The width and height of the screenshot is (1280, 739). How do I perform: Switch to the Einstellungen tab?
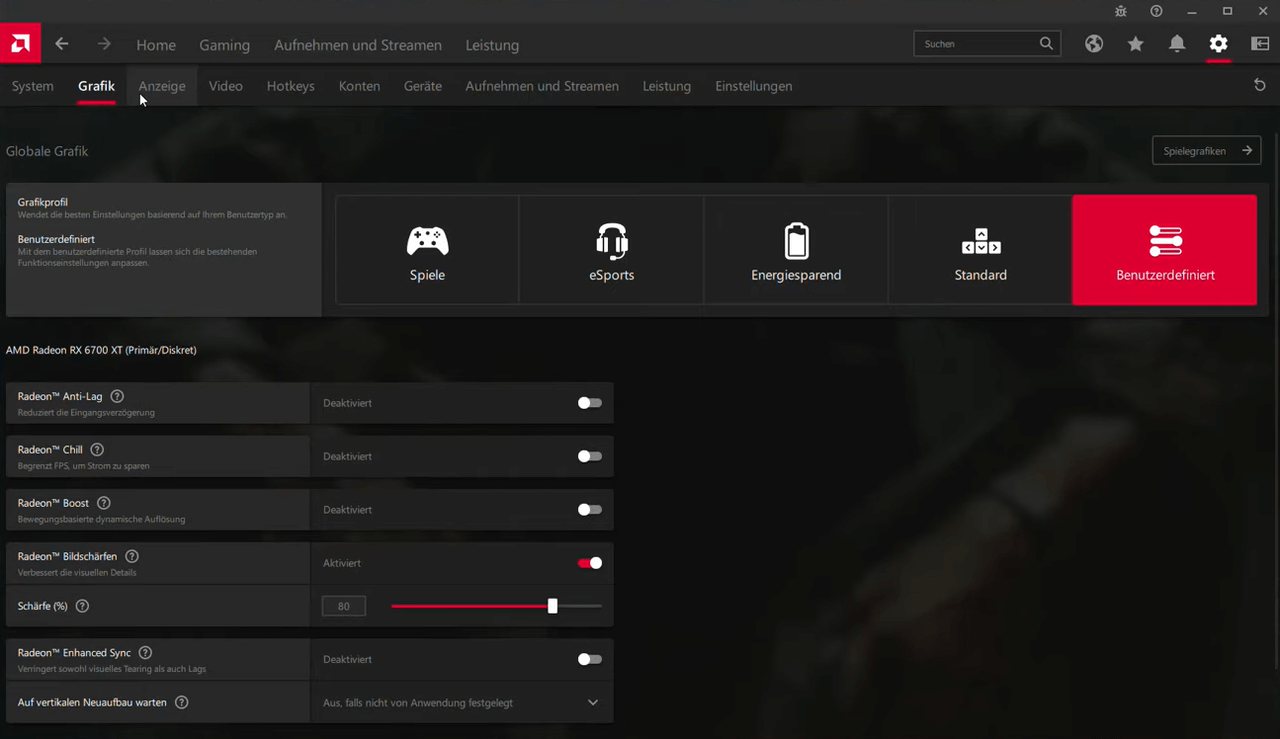pyautogui.click(x=754, y=86)
